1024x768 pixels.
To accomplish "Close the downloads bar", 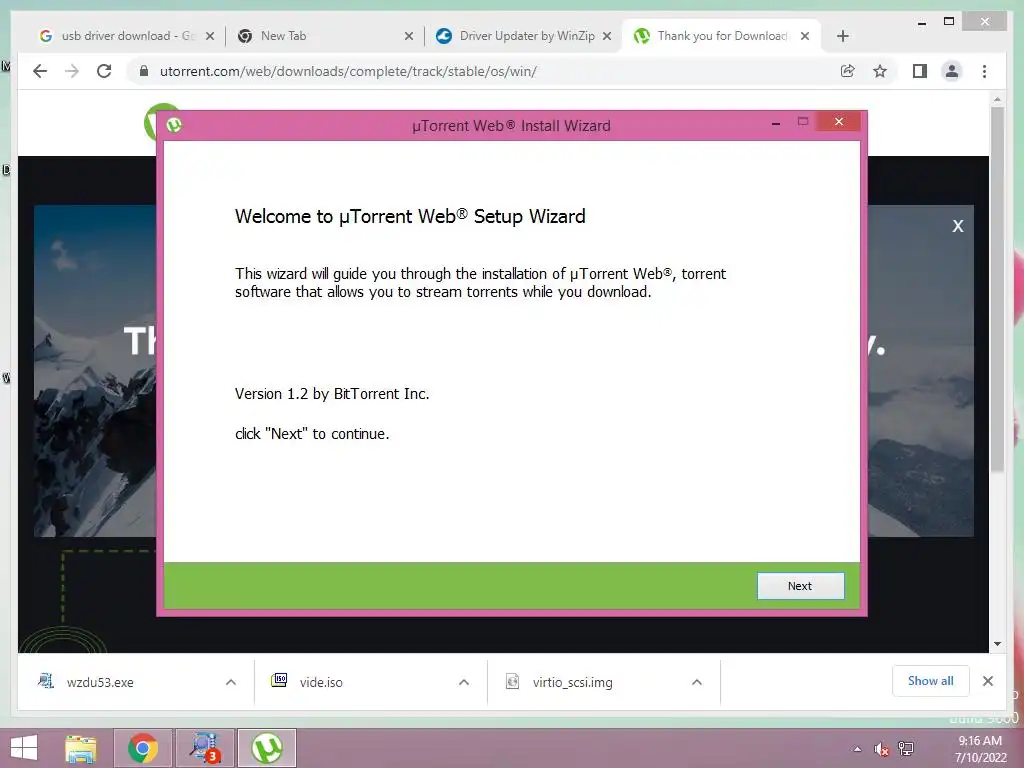I will tap(988, 681).
